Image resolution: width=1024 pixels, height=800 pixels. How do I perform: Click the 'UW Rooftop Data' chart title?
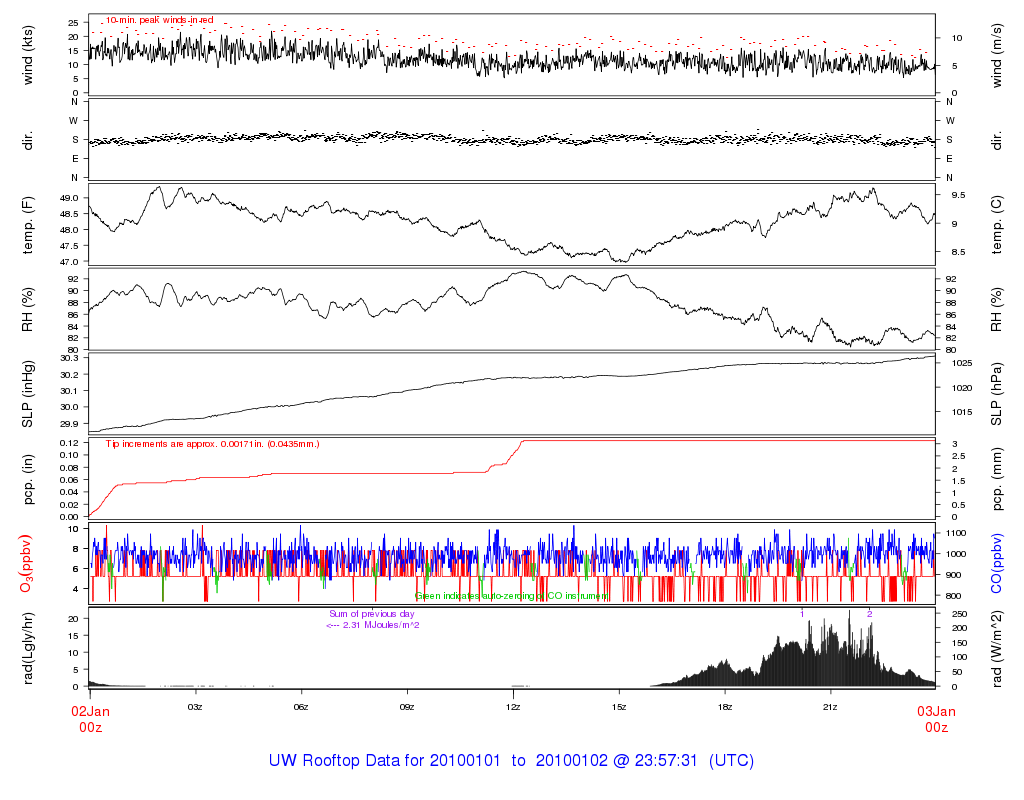(511, 761)
